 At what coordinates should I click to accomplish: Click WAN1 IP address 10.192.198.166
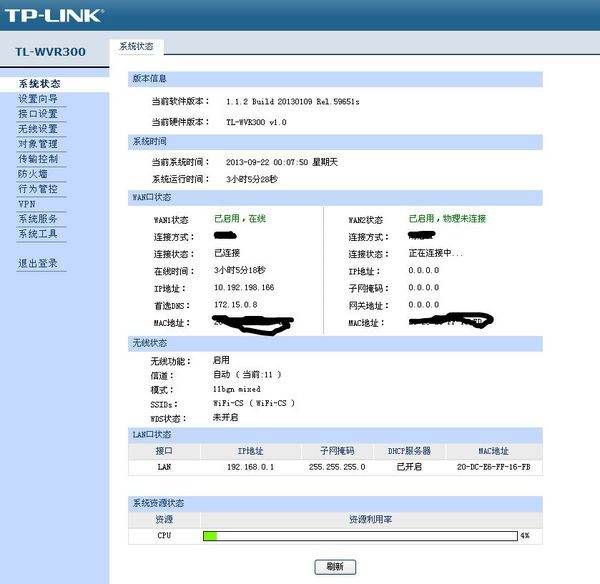244,287
